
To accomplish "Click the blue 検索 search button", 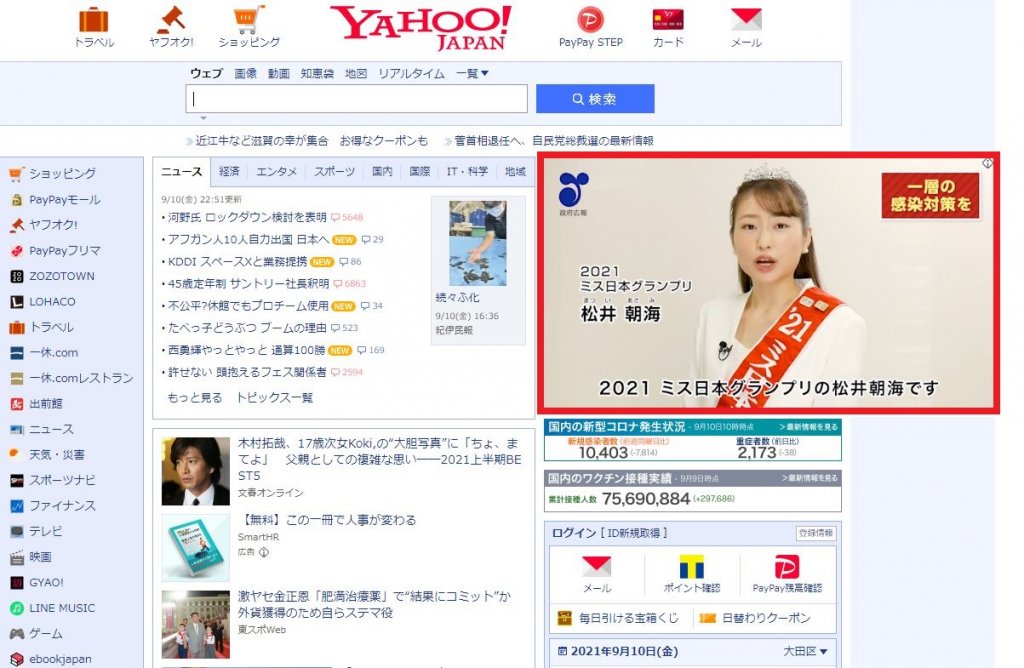I will [595, 99].
